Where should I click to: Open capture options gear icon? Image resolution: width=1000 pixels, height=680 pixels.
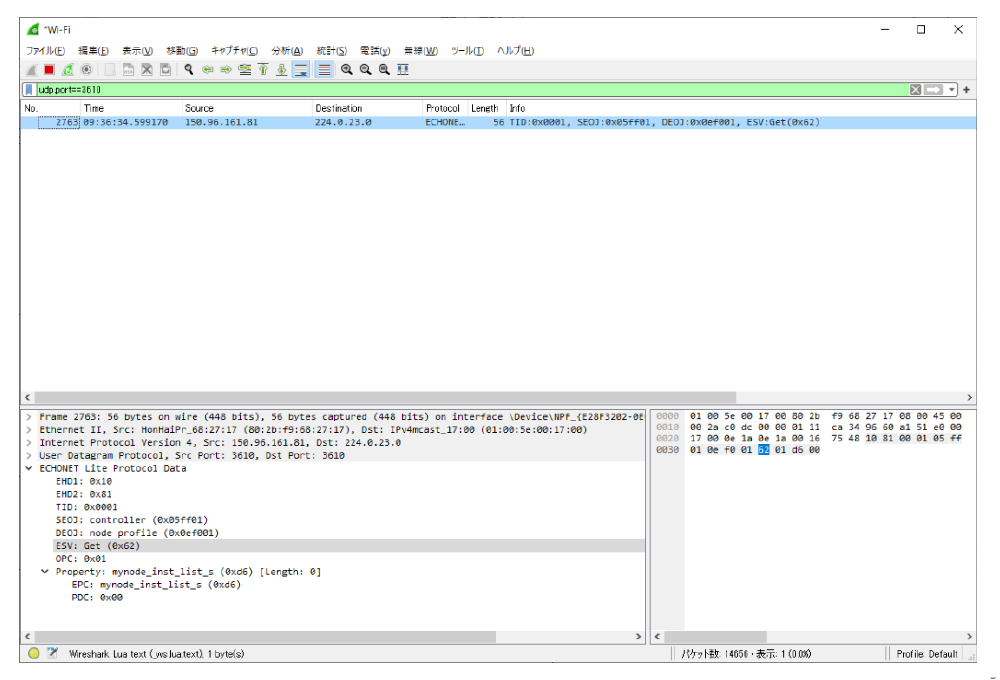(x=87, y=70)
